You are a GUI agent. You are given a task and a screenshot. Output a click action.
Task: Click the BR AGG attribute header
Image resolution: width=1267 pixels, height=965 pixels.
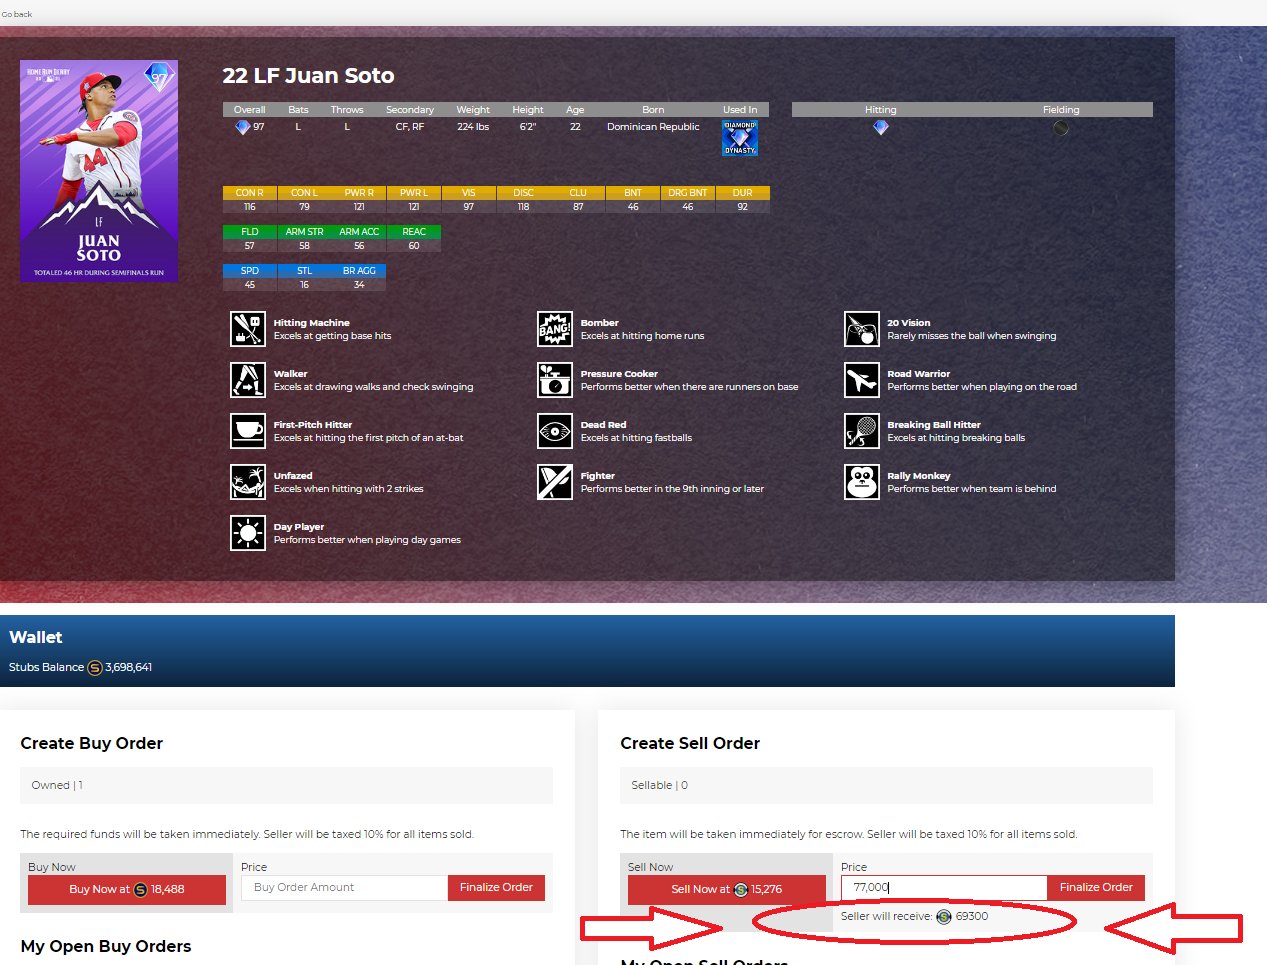coord(359,271)
